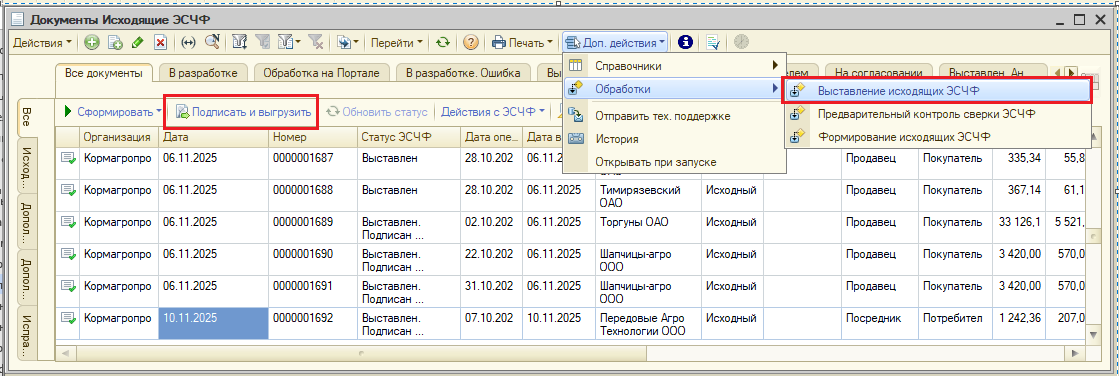
Task: Choose Открывать при запуске menu item
Action: (674, 162)
